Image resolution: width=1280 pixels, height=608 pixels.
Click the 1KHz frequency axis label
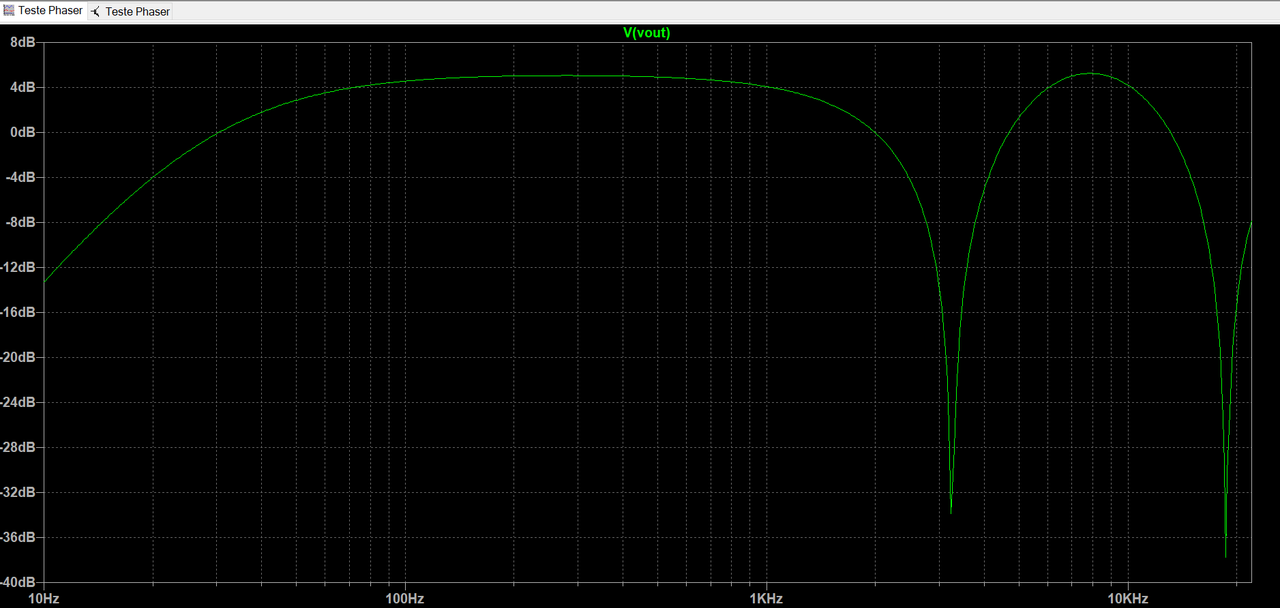point(766,599)
